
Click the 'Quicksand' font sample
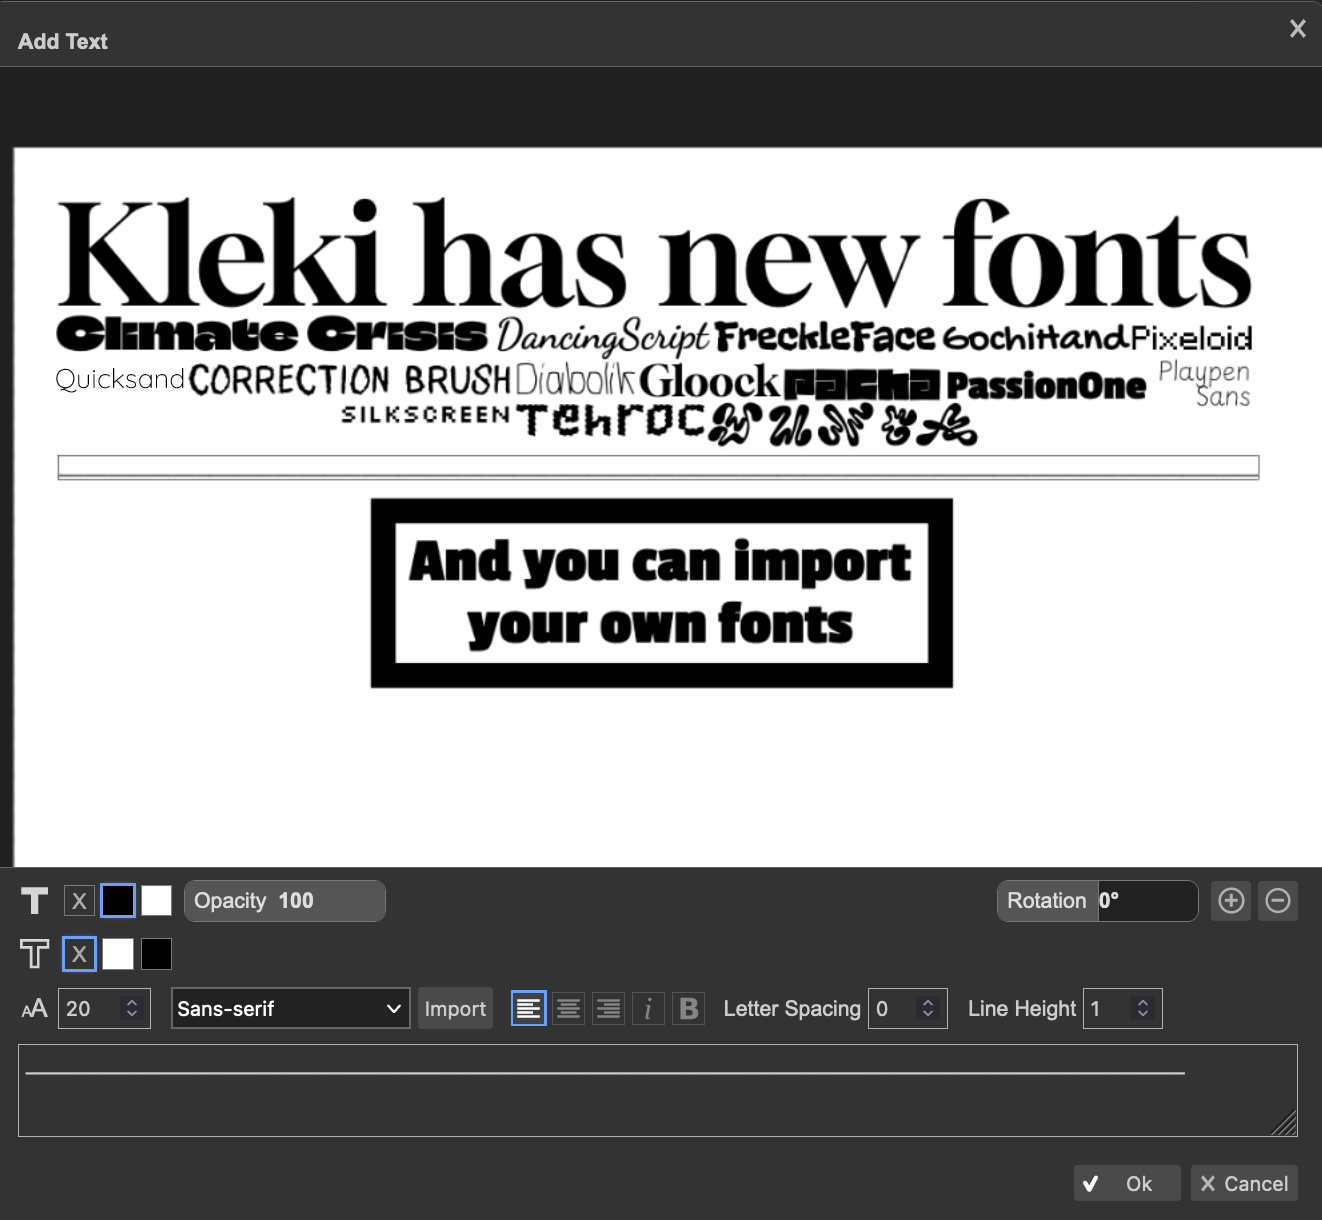coord(120,380)
